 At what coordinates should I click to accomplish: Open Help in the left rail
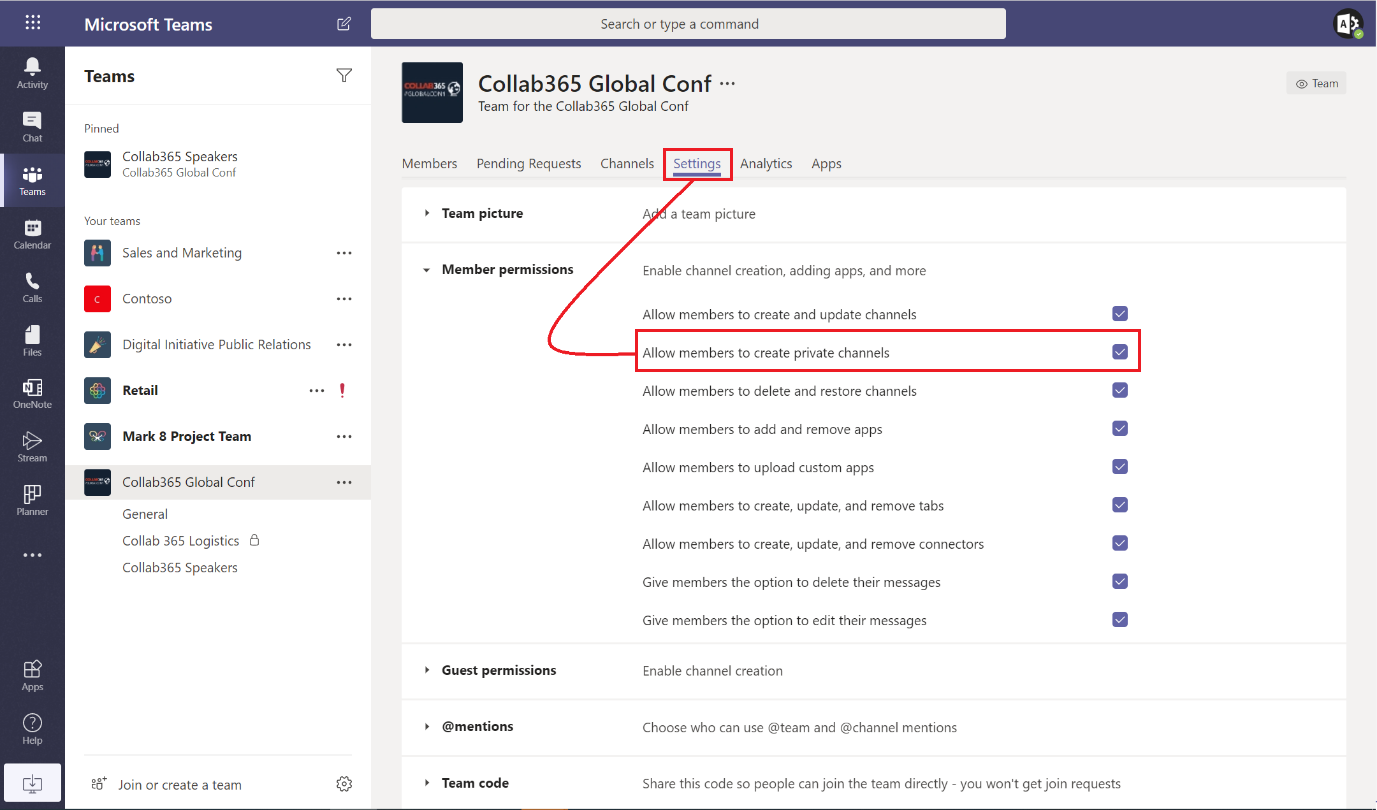32,729
